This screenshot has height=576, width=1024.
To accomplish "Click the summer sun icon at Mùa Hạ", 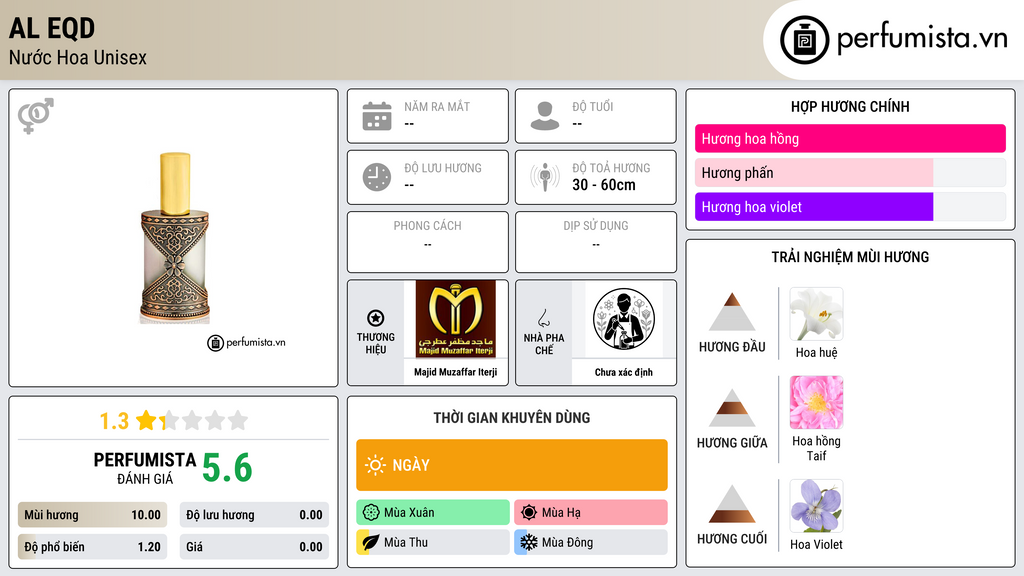I will (x=529, y=513).
